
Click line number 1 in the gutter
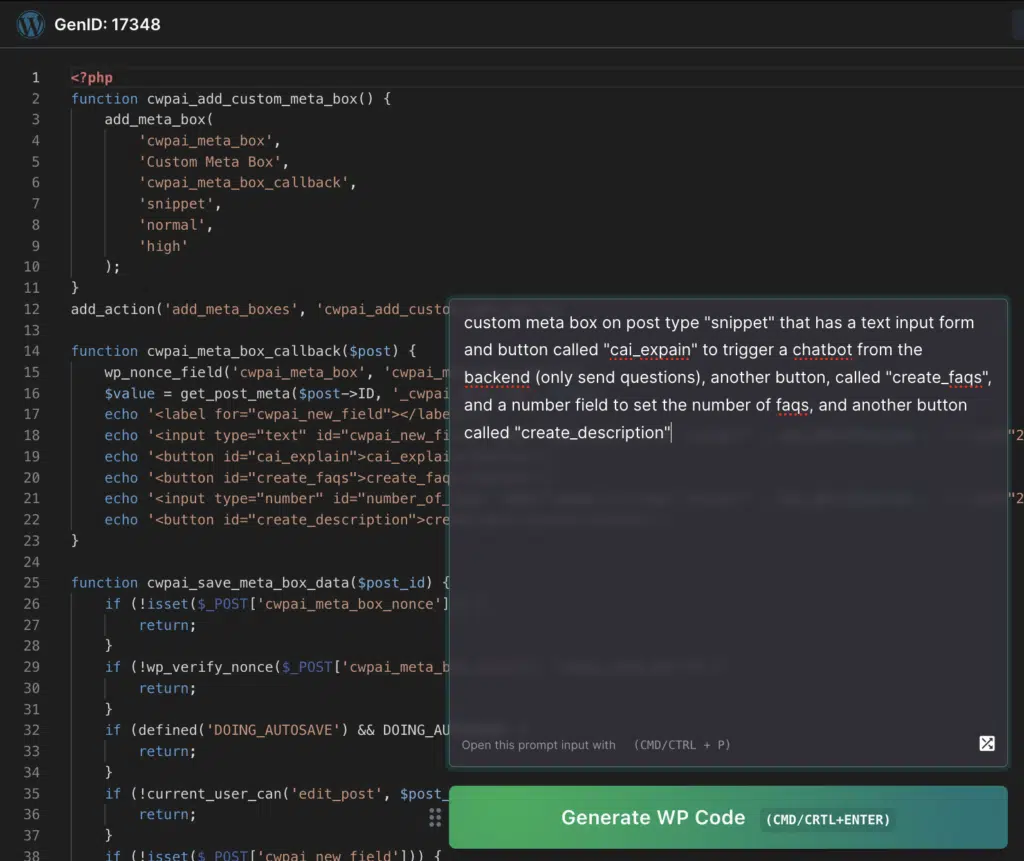click(36, 78)
